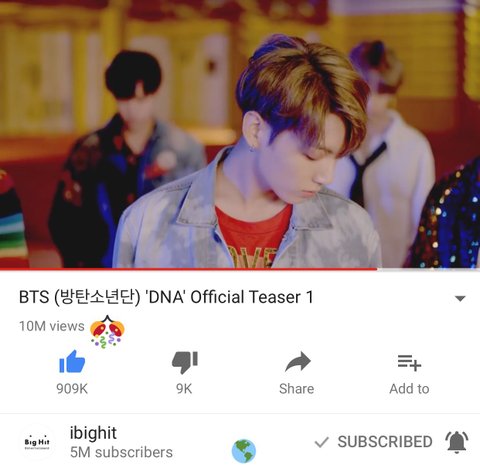
Task: Tap the 5M subscribers text
Action: (x=121, y=453)
